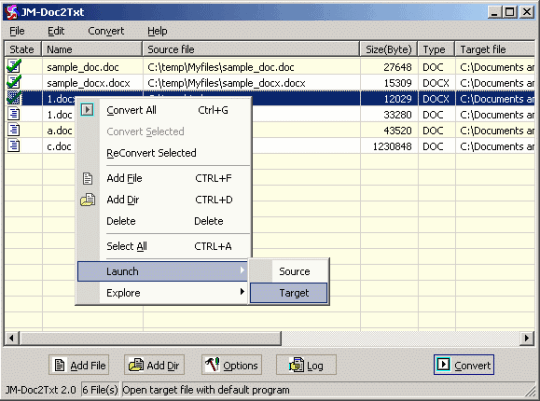This screenshot has width=540, height=401.
Task: Click the size value 43520
Action: point(397,131)
